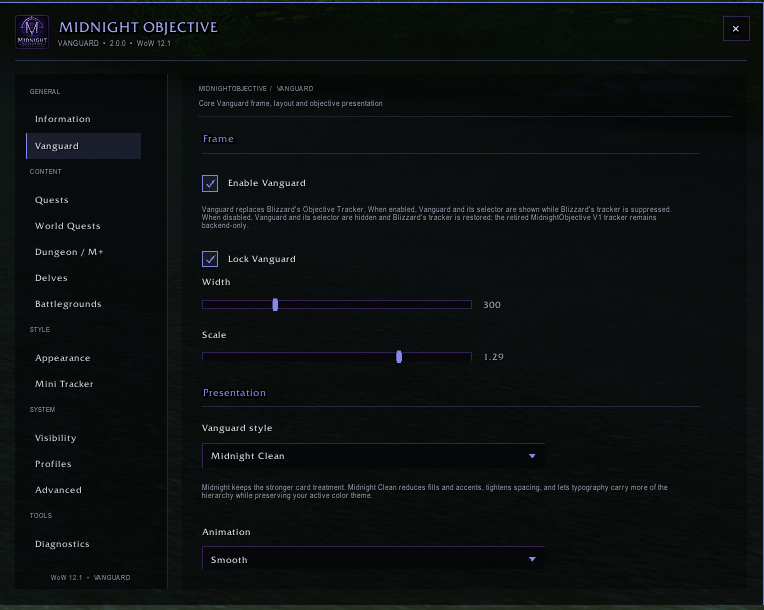Viewport: 764px width, 610px height.
Task: Open the Delves settings page
Action: [x=51, y=278]
